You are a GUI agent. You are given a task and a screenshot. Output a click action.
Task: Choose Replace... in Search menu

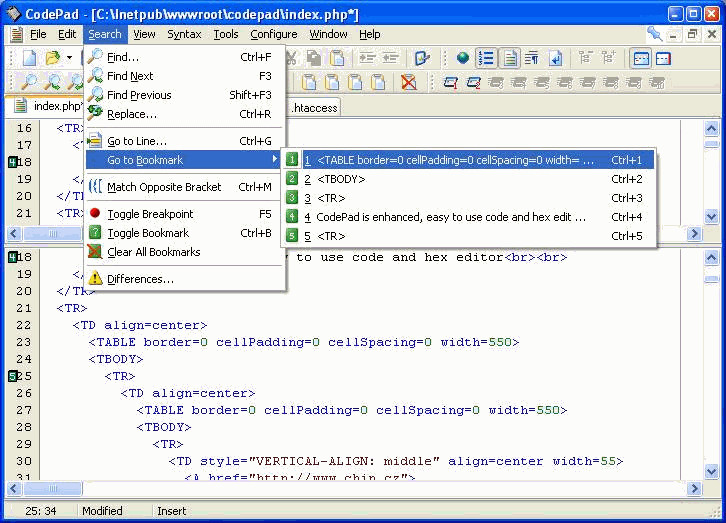(x=184, y=114)
